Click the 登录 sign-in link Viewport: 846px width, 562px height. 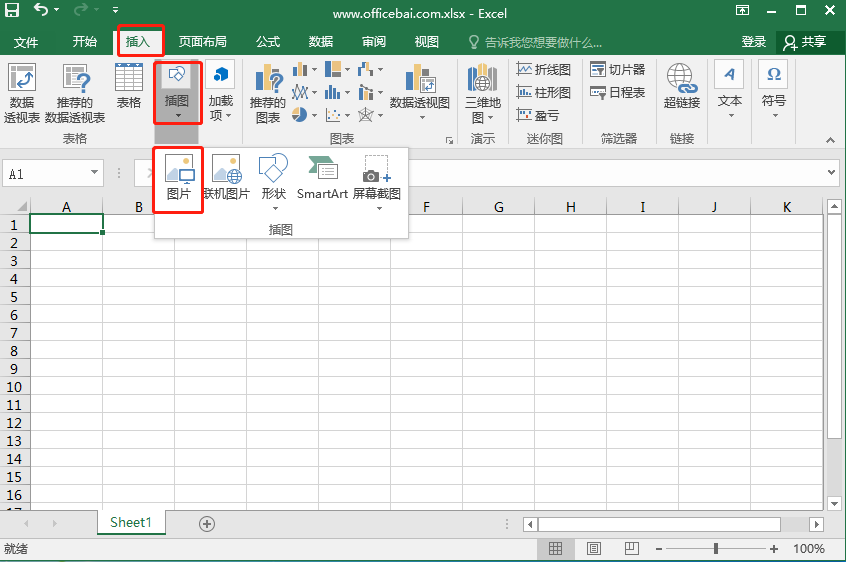tap(754, 42)
